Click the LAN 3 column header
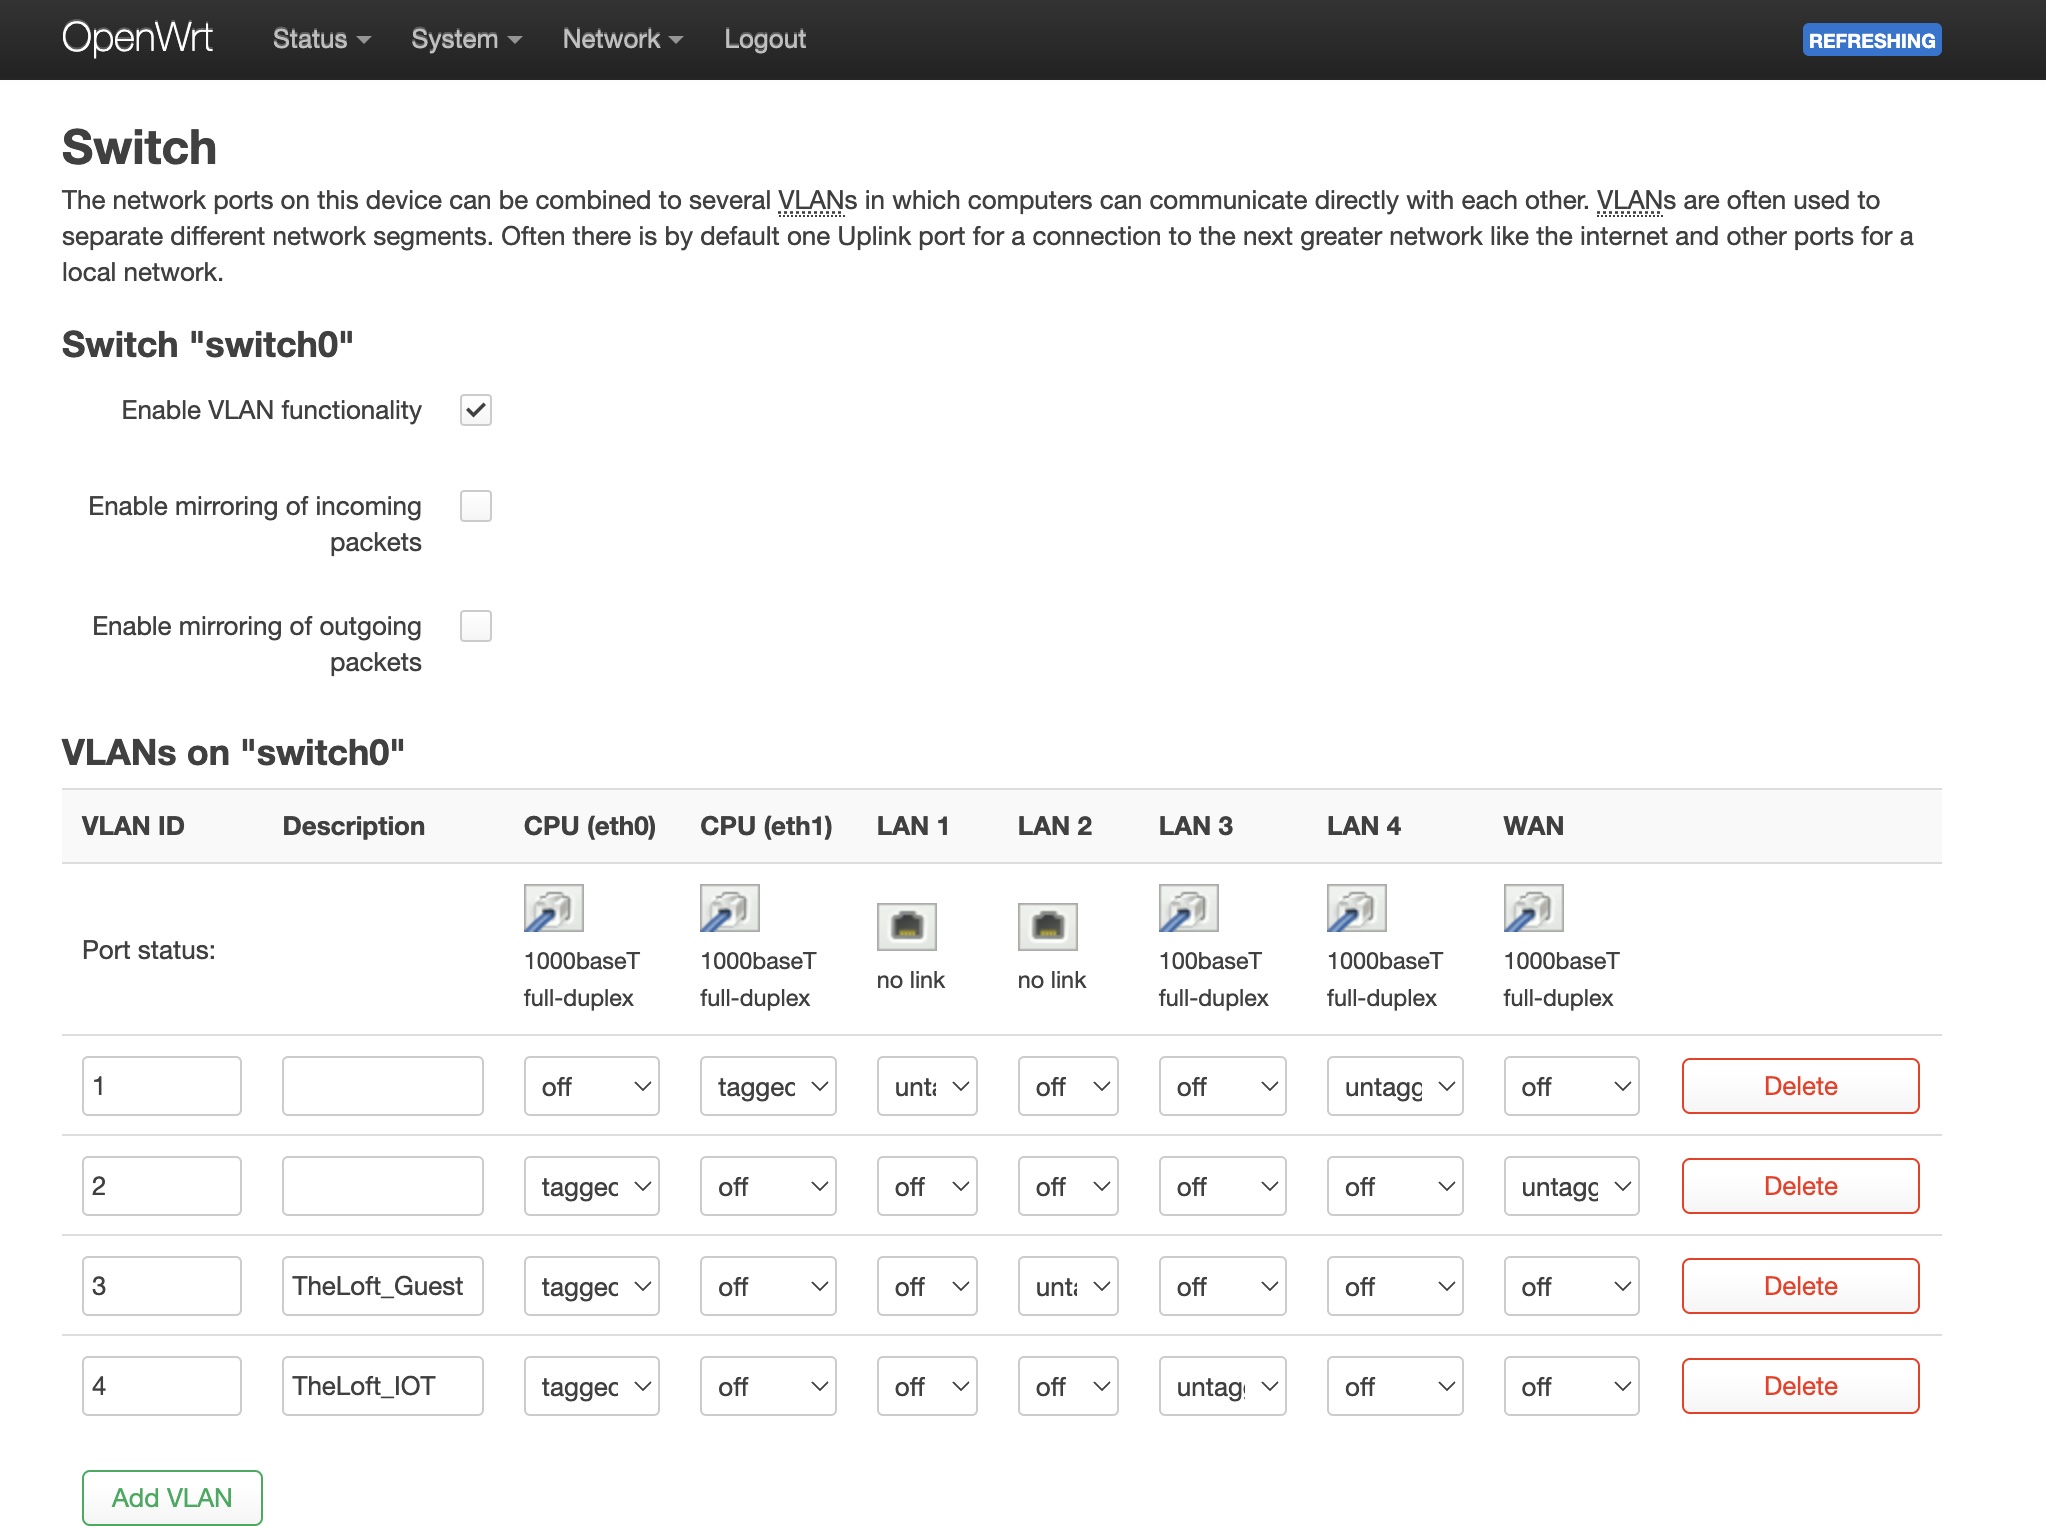Screen dimensions: 2046x1526 [x=1196, y=826]
